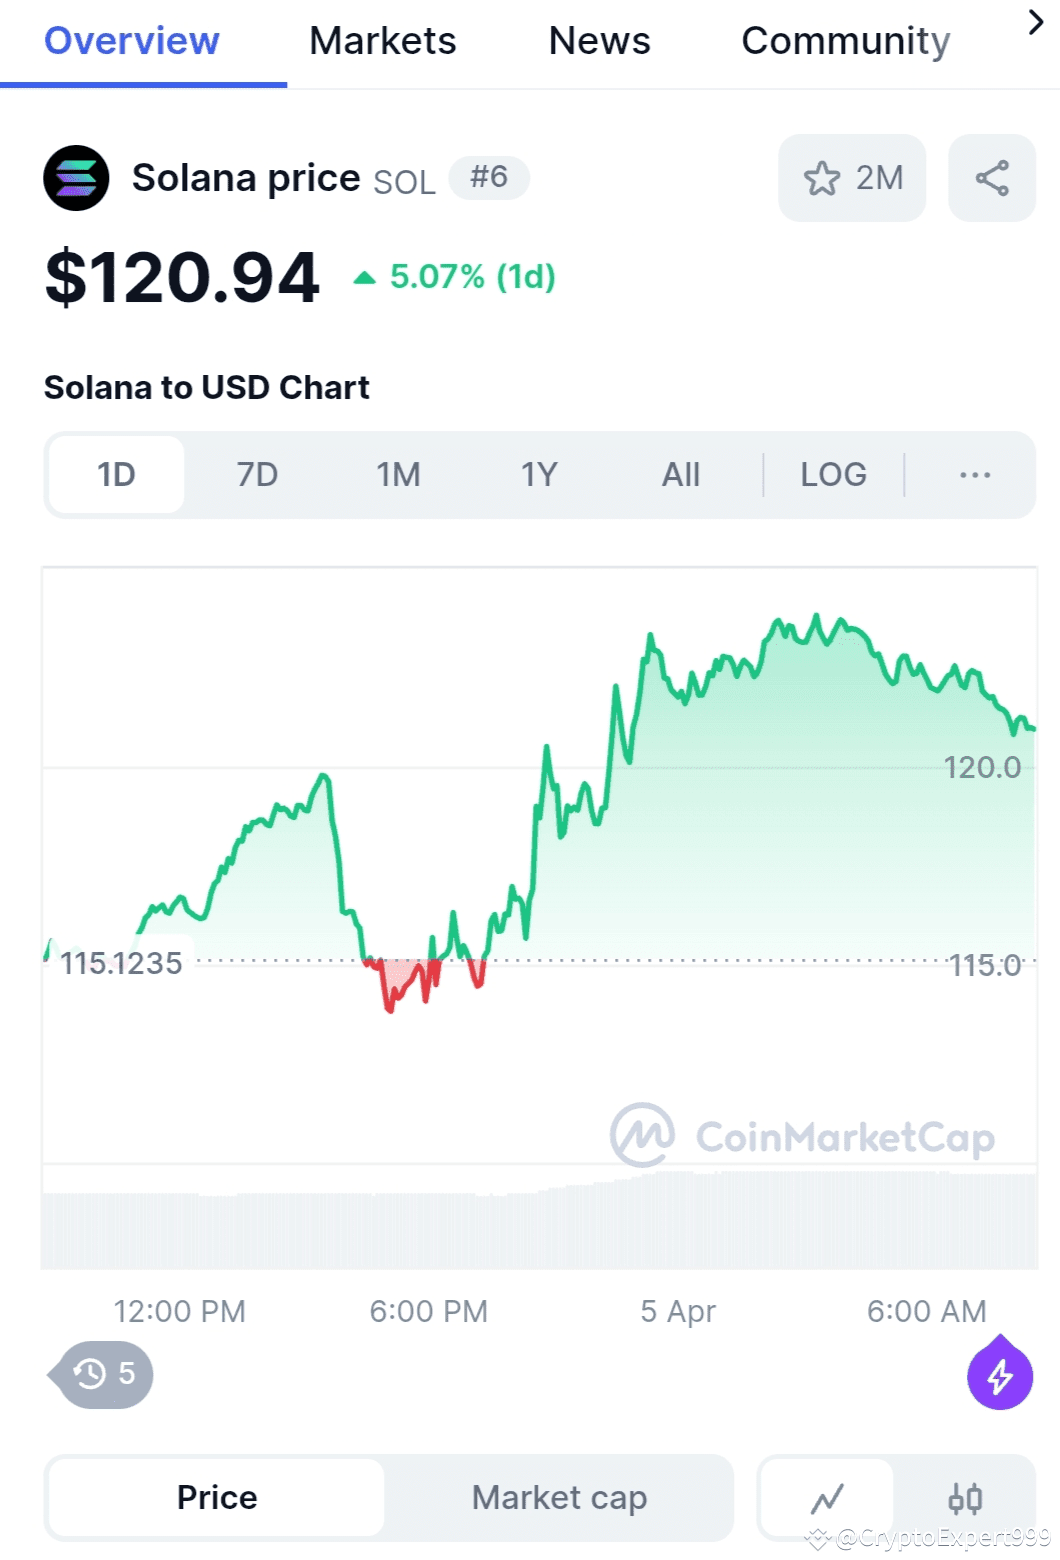1060x1560 pixels.
Task: Switch to line chart view
Action: 827,1498
